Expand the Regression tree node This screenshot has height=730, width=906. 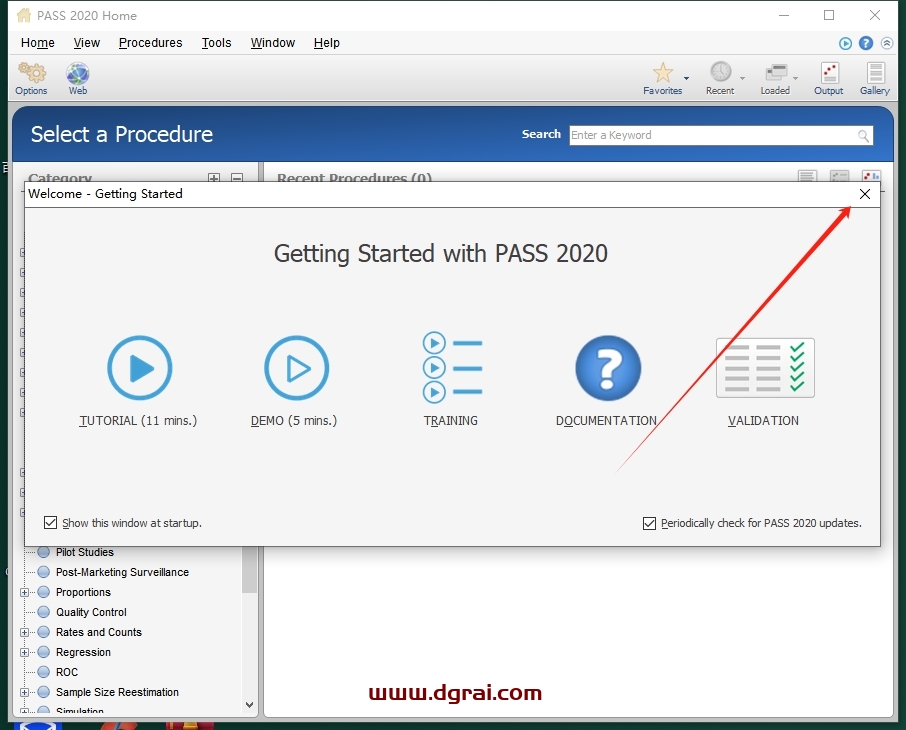(24, 653)
